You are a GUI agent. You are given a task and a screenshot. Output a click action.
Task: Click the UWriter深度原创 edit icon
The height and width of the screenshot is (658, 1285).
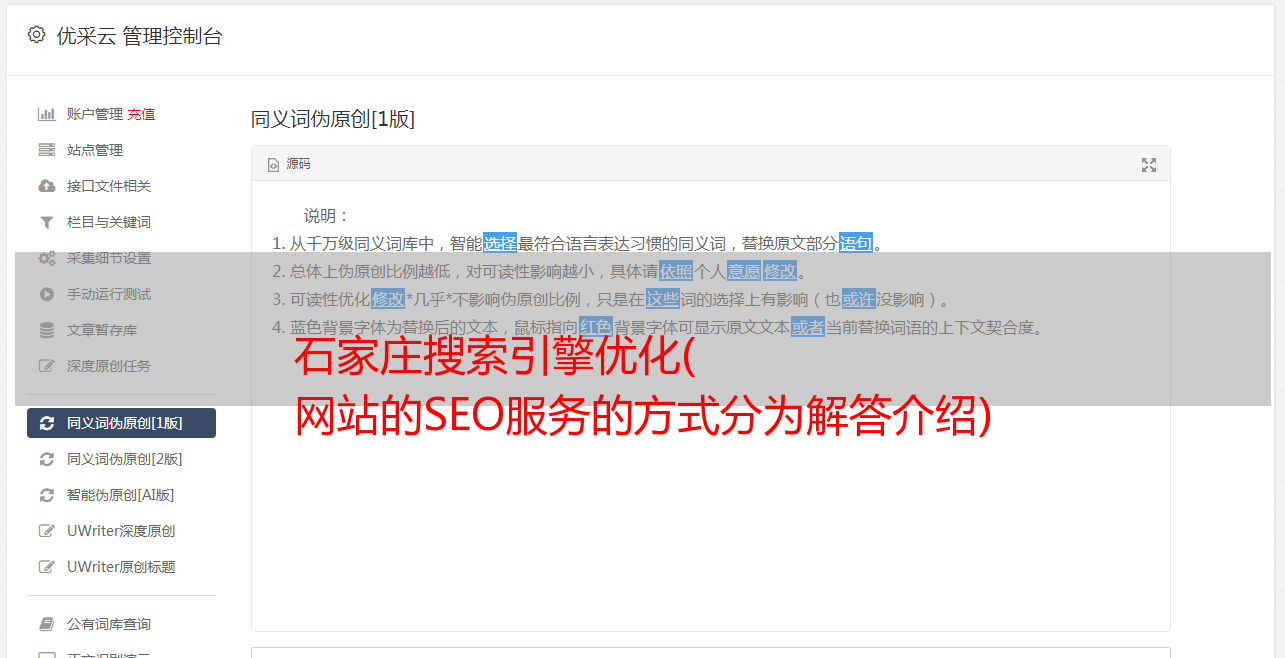point(46,531)
